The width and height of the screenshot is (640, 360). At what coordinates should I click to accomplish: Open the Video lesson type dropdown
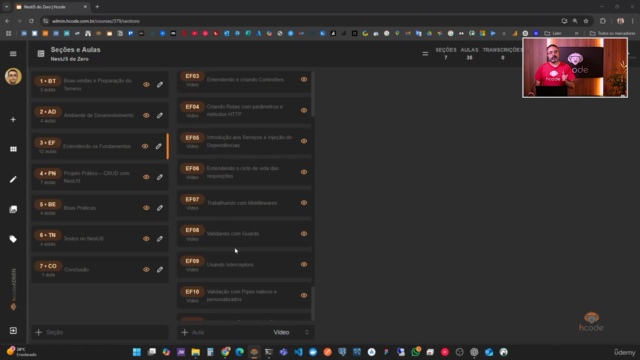point(291,332)
